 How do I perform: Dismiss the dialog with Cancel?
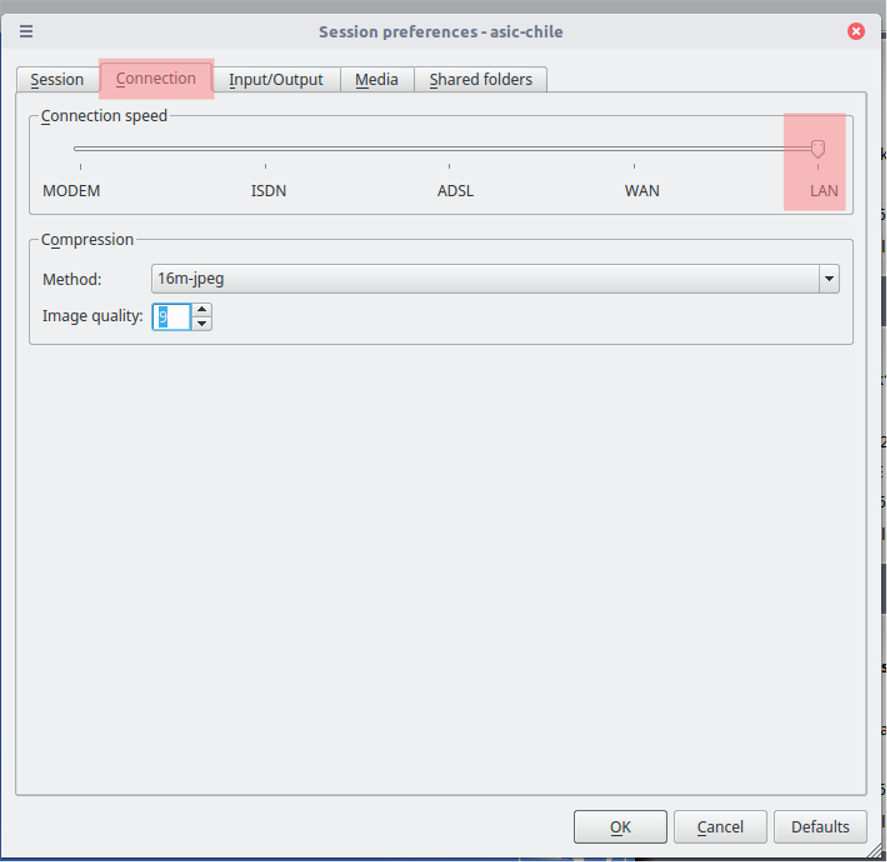tap(720, 827)
